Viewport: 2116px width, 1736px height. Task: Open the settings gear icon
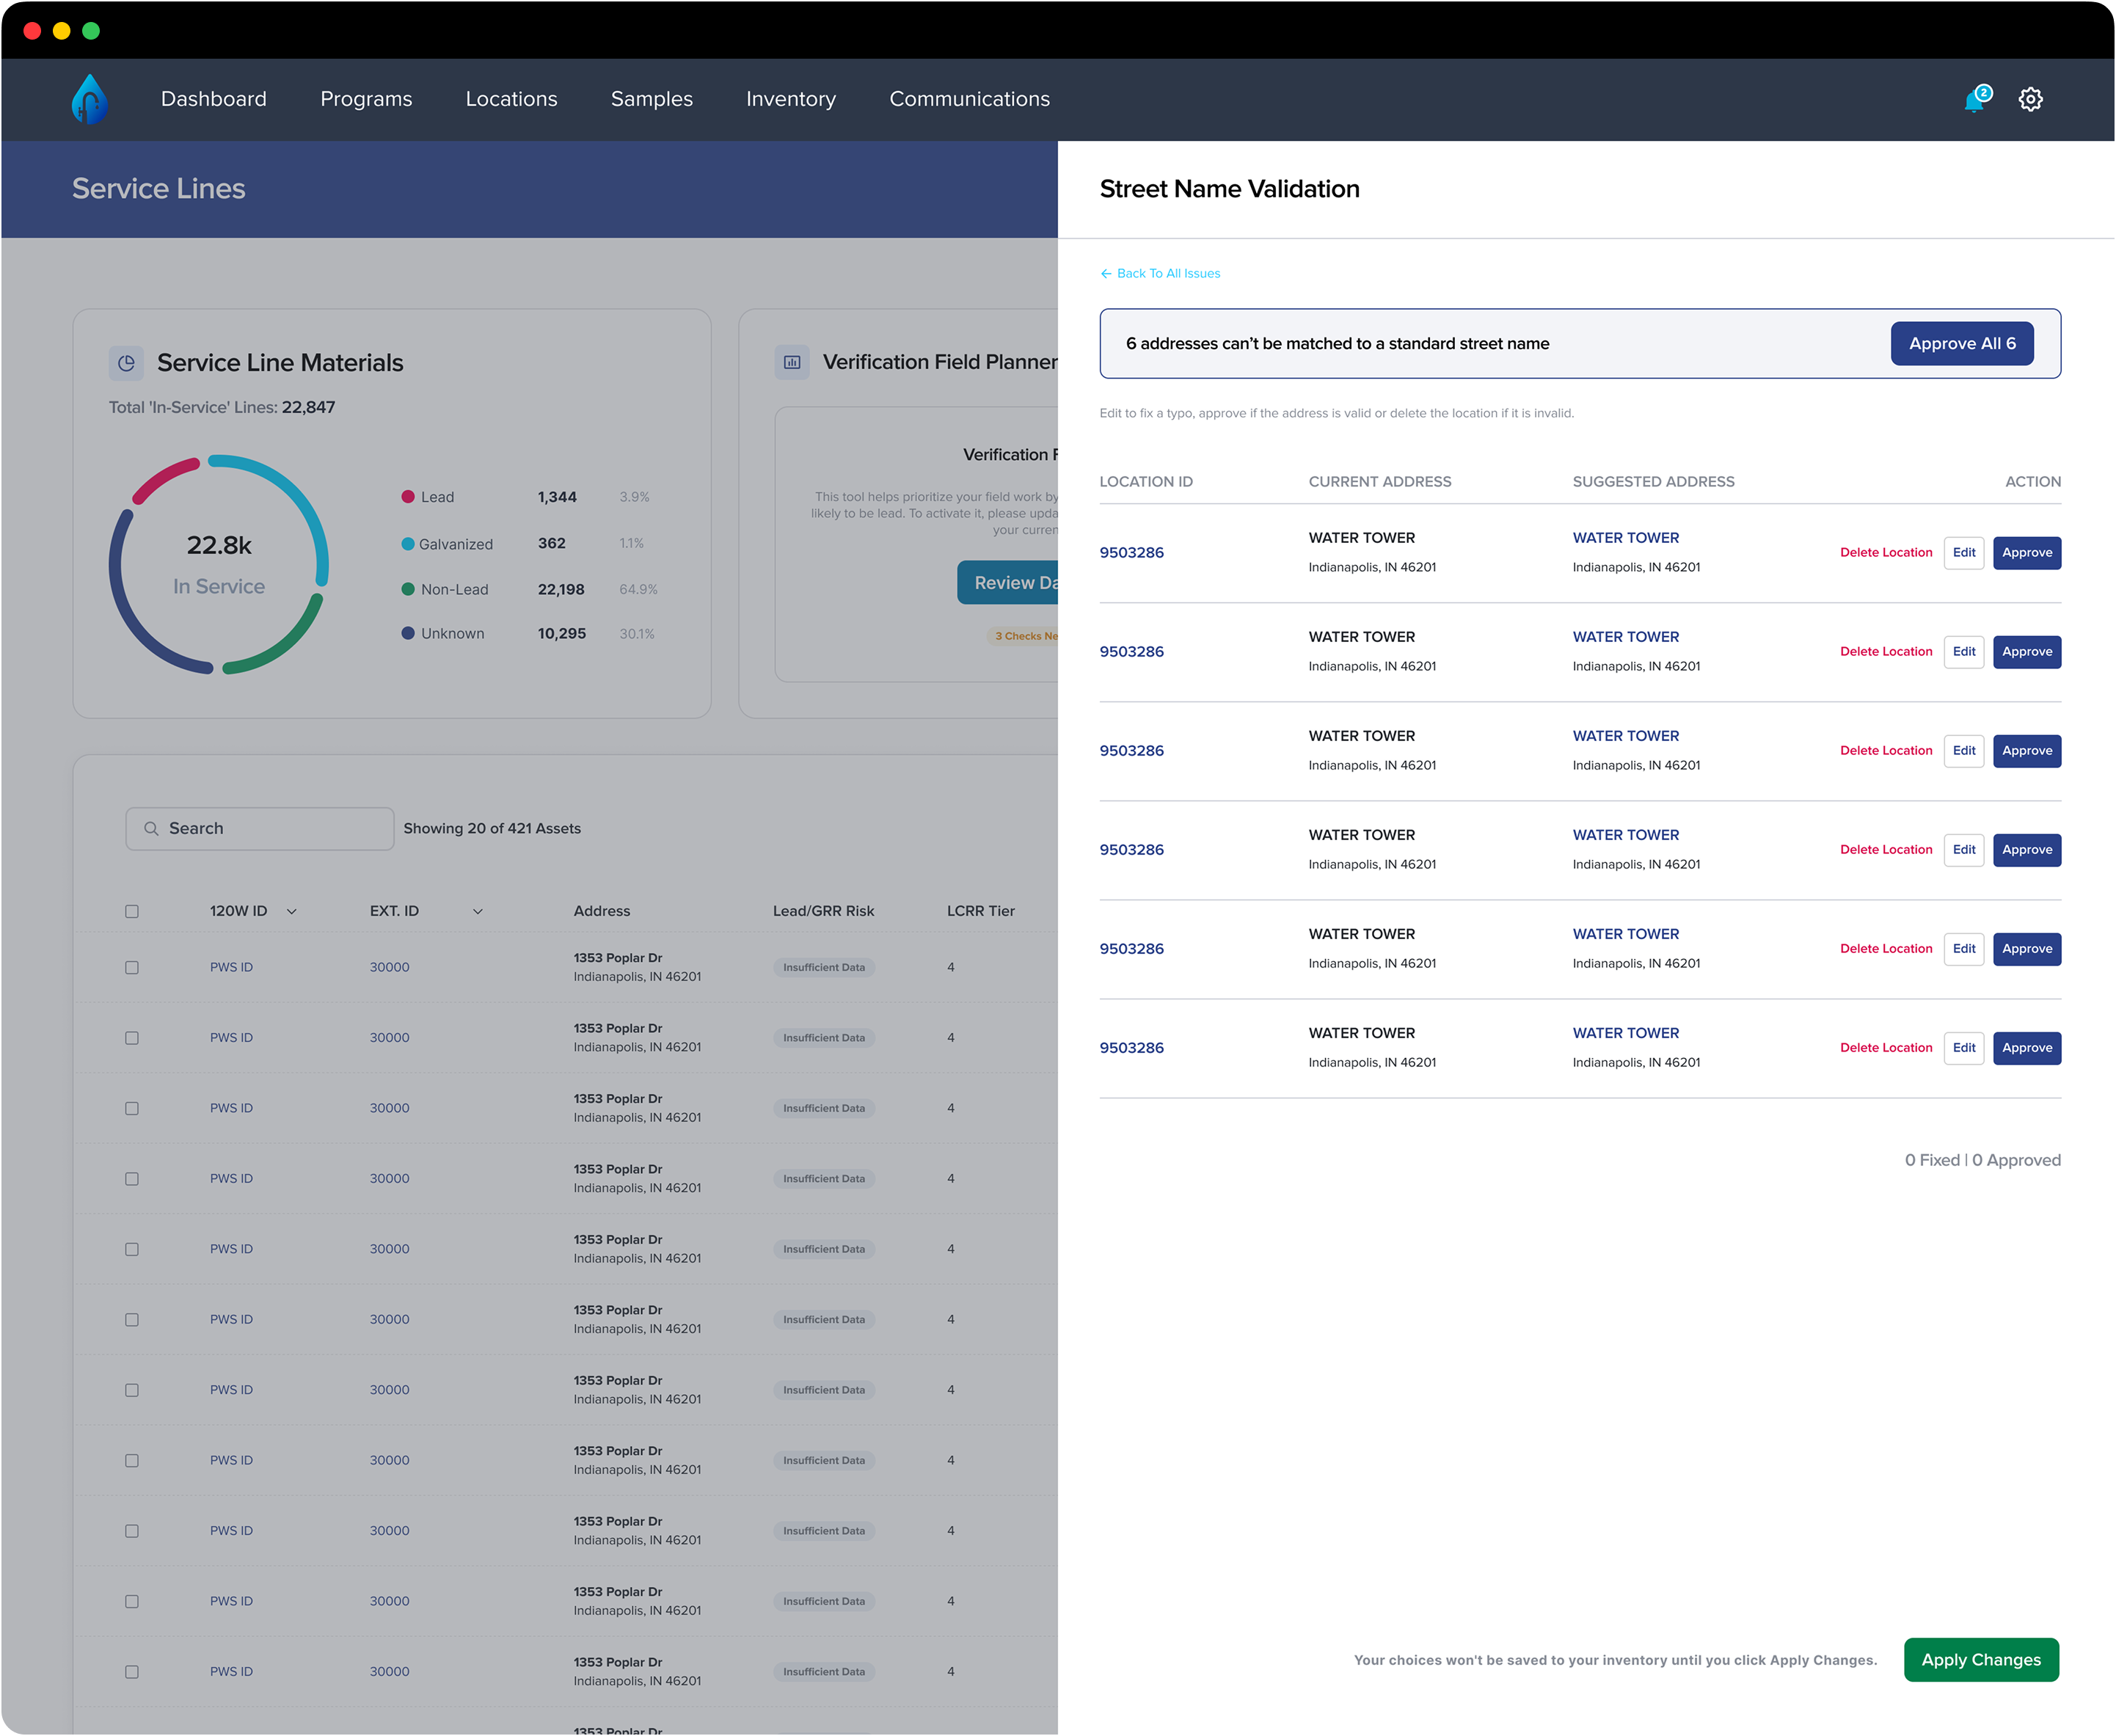[2030, 99]
